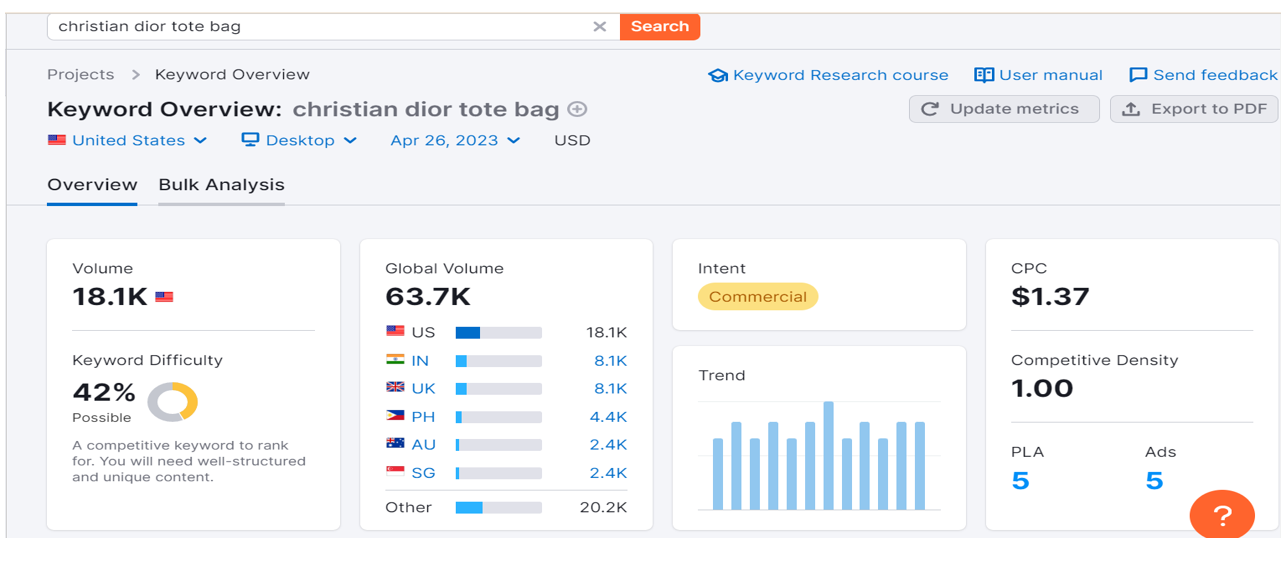Click the US volume progress bar

pyautogui.click(x=499, y=333)
